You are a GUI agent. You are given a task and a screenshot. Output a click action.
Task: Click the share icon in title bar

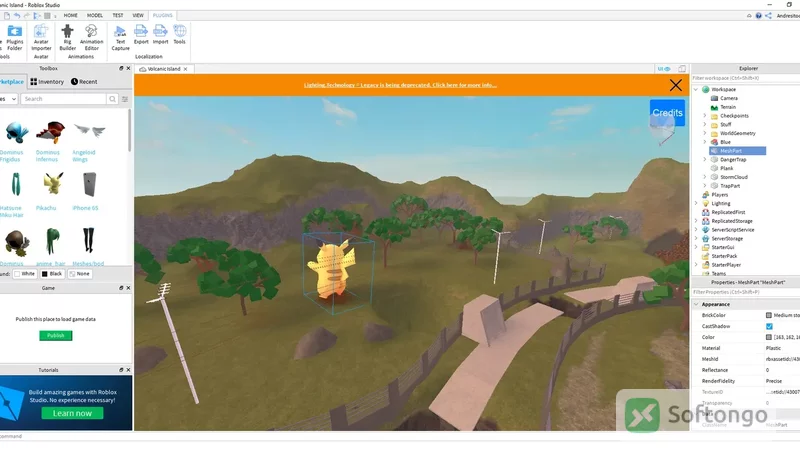point(768,16)
